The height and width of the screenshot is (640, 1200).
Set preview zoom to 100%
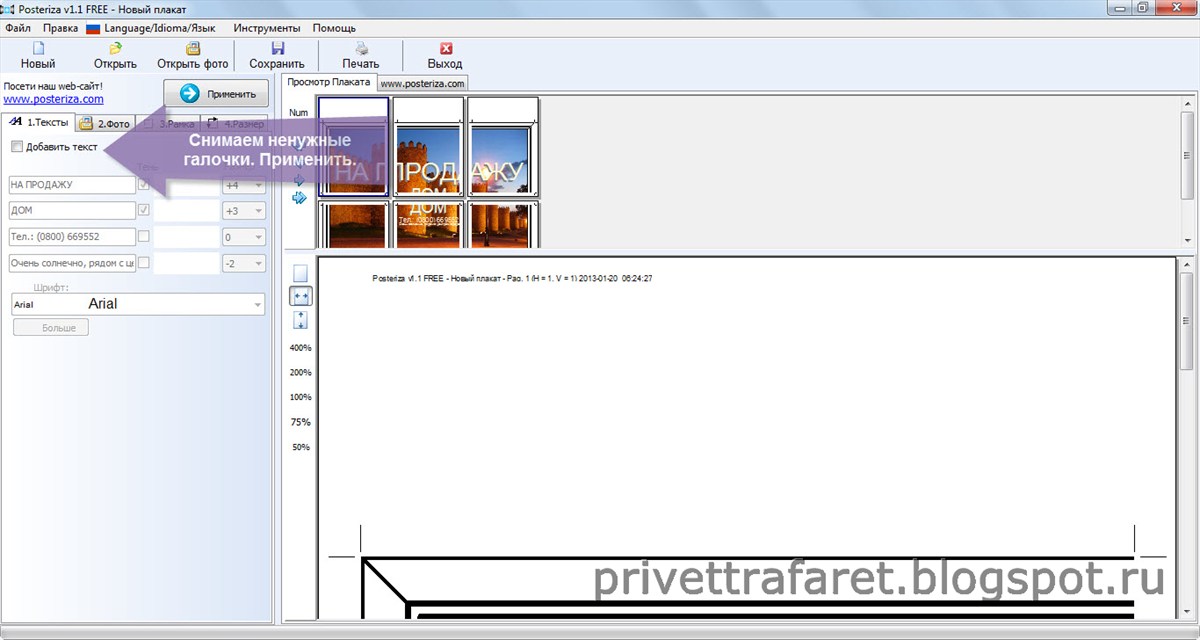[300, 397]
